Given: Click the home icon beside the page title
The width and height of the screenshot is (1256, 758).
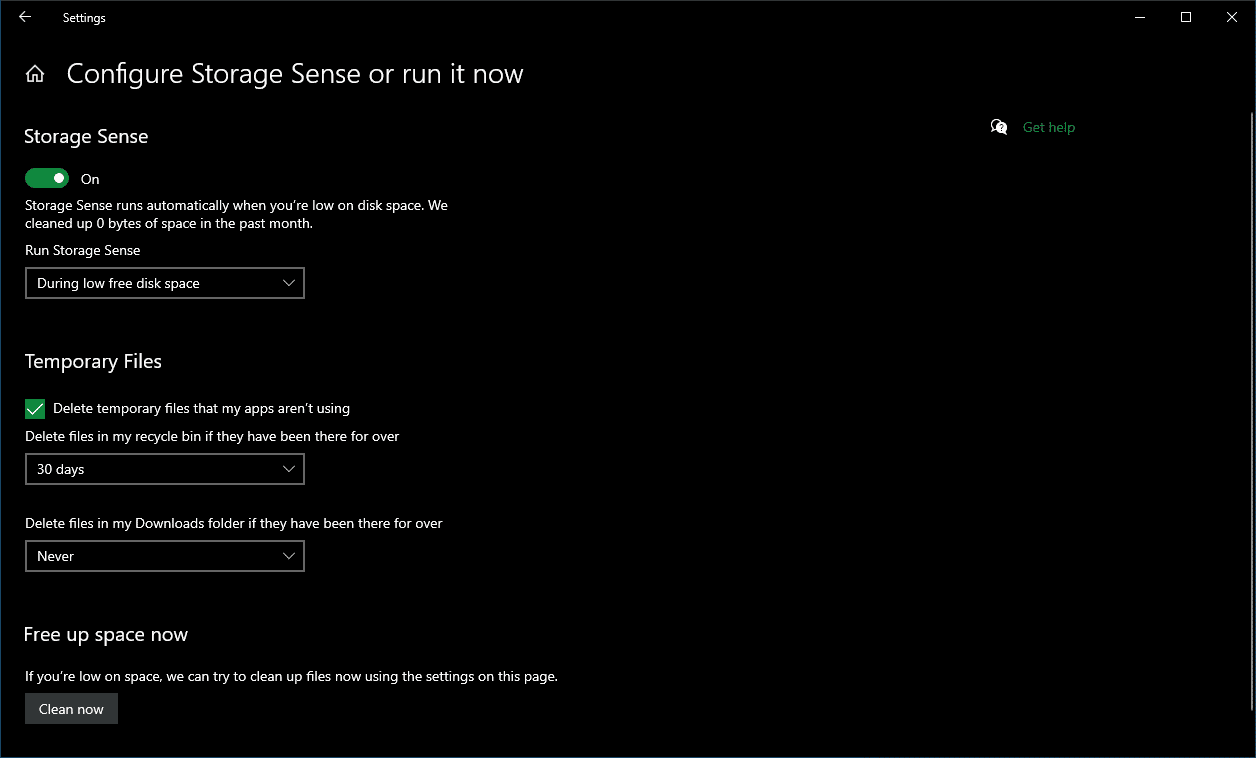Looking at the screenshot, I should pyautogui.click(x=35, y=73).
